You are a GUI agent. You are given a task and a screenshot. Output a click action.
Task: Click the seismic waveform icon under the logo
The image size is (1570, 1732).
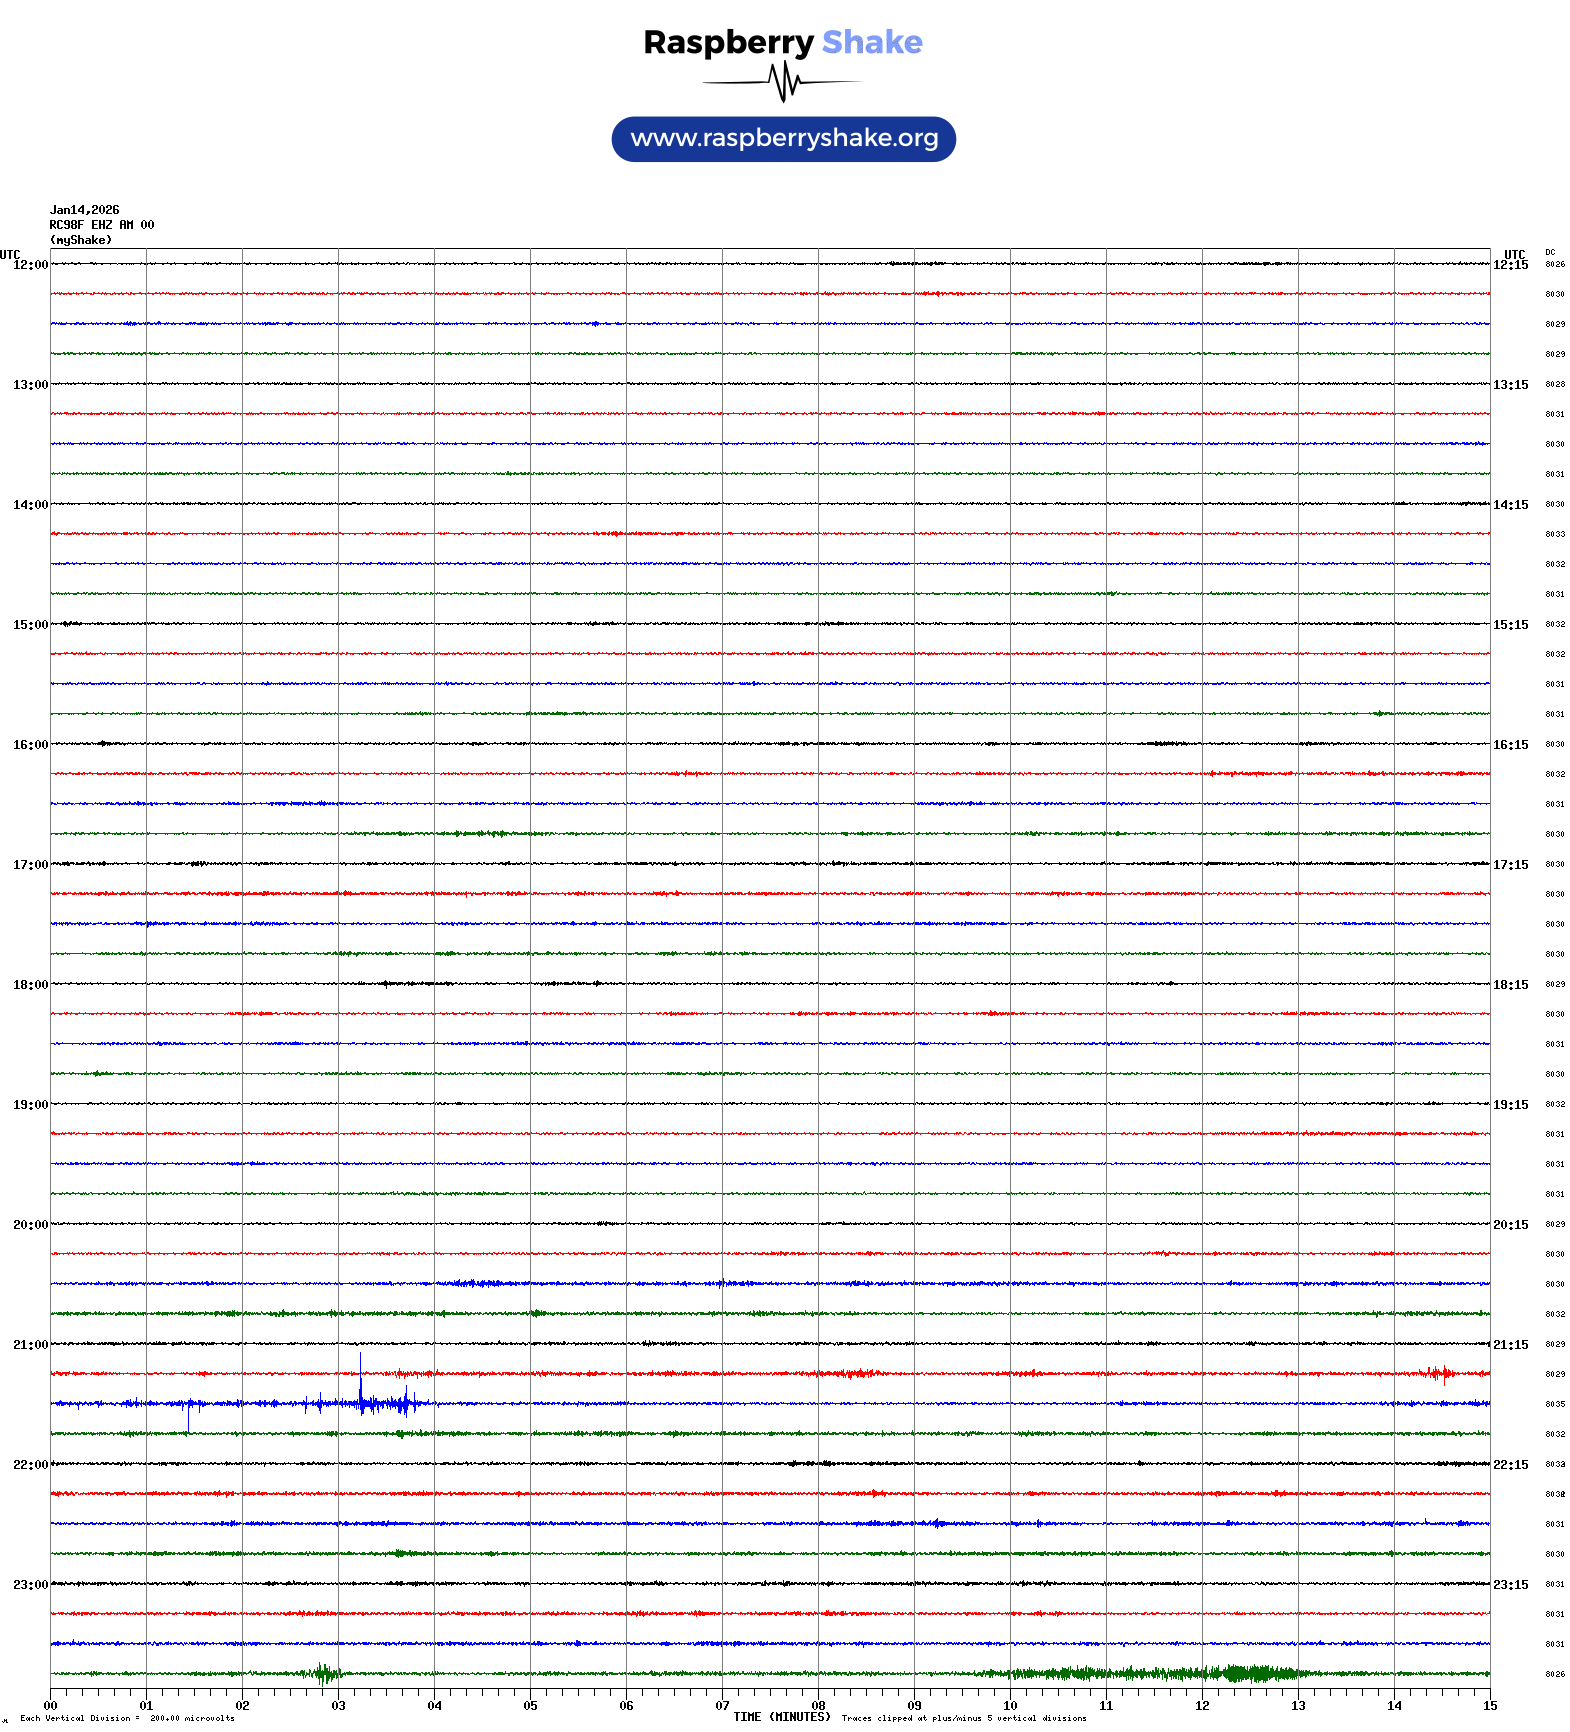click(x=783, y=82)
